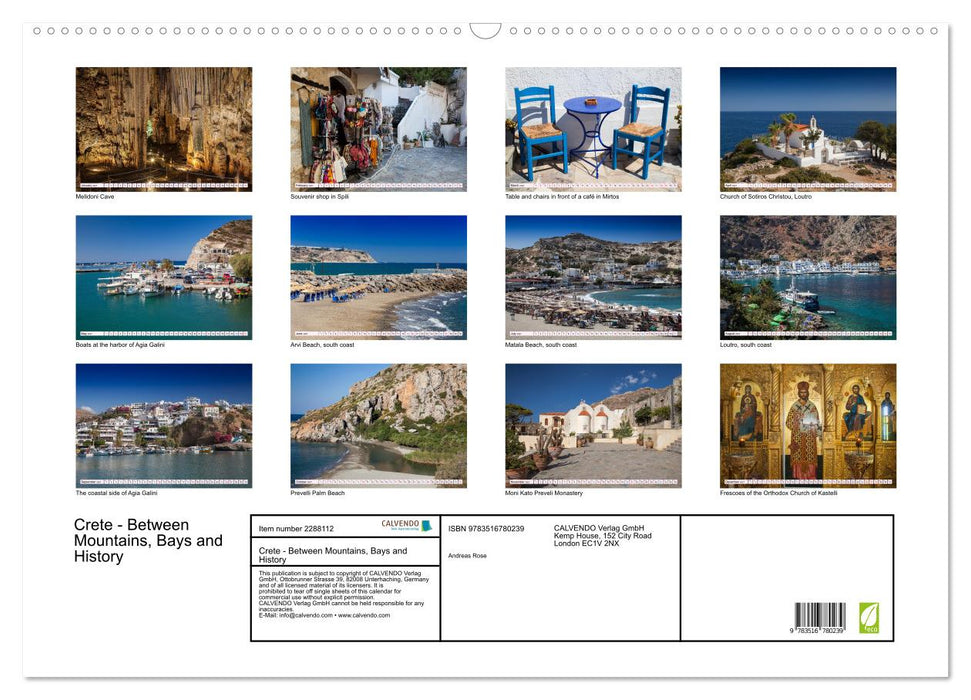Image resolution: width=971 pixels, height=700 pixels.
Task: Click caption 'Loutro, south coast'
Action: click(x=746, y=344)
